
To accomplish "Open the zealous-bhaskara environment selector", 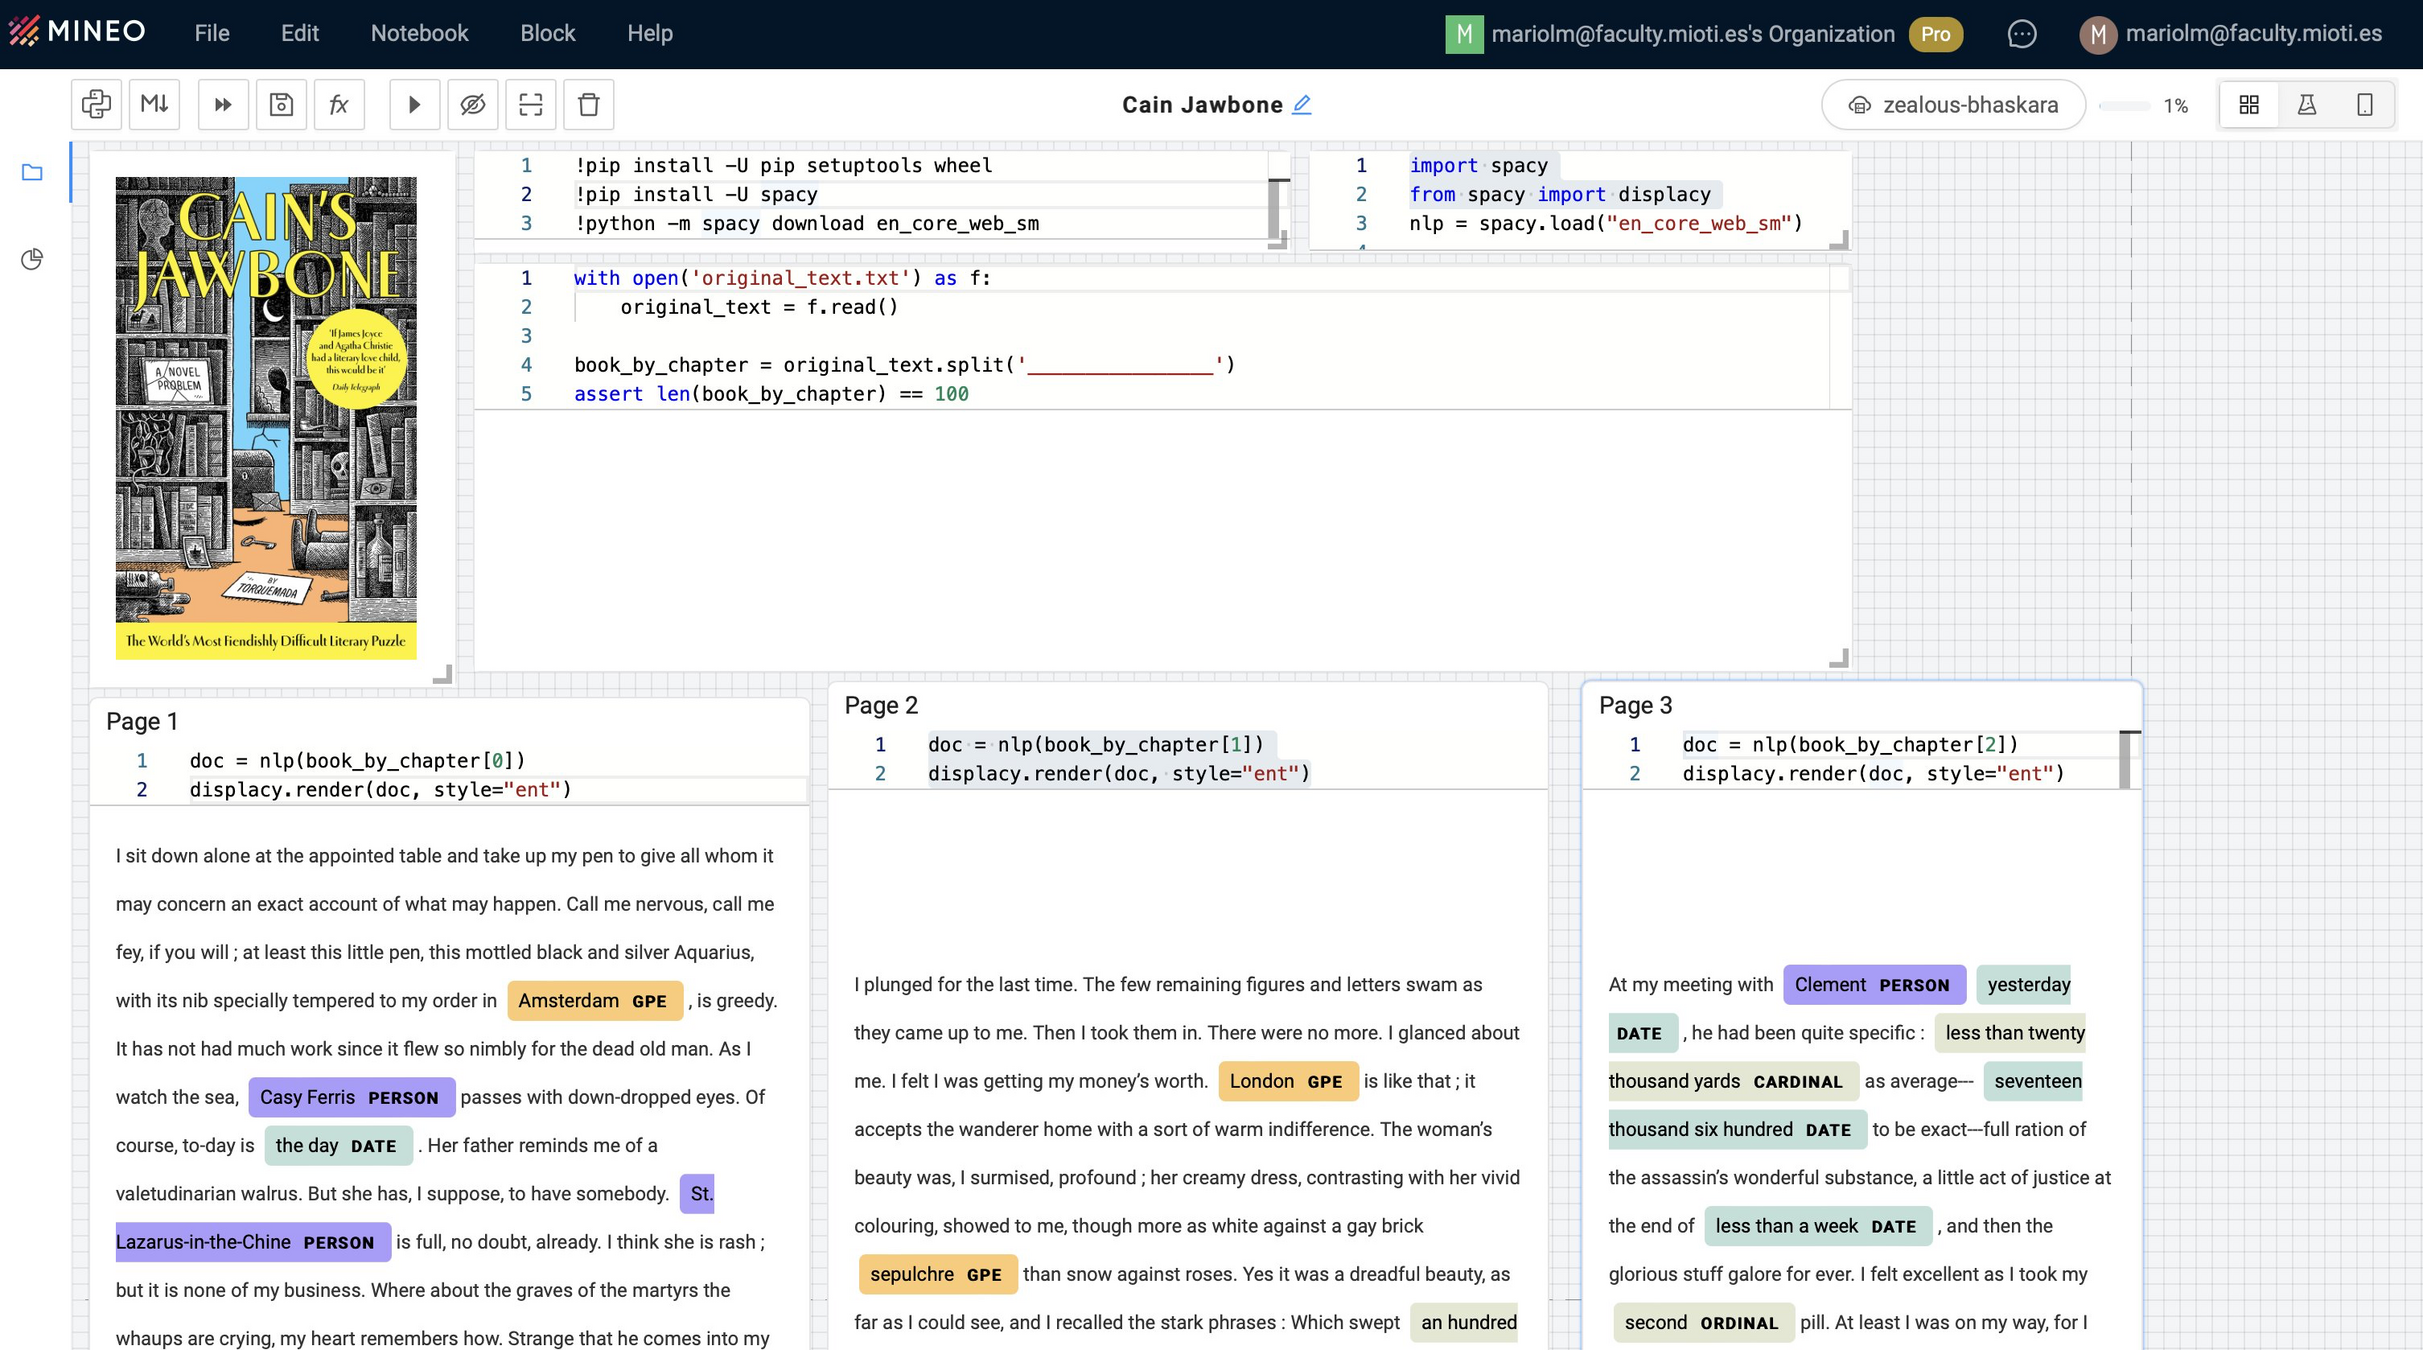I will coord(1953,104).
